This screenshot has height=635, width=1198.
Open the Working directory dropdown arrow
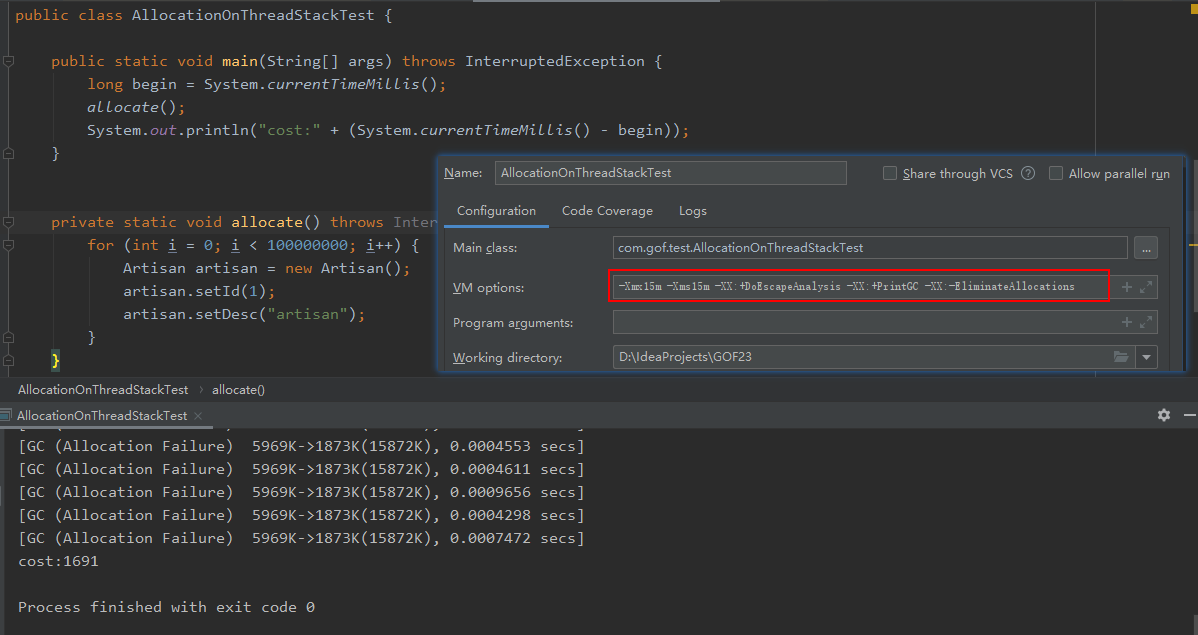click(1147, 357)
